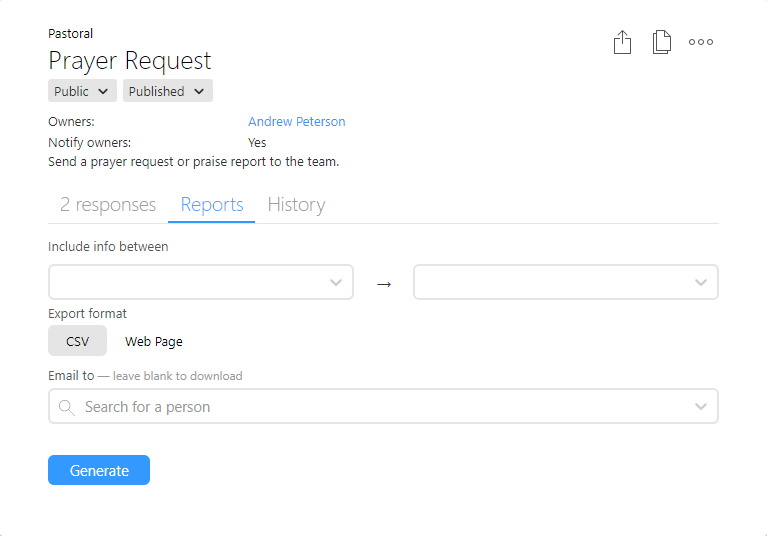Click the Pastoral category label
The image size is (767, 536).
point(70,33)
